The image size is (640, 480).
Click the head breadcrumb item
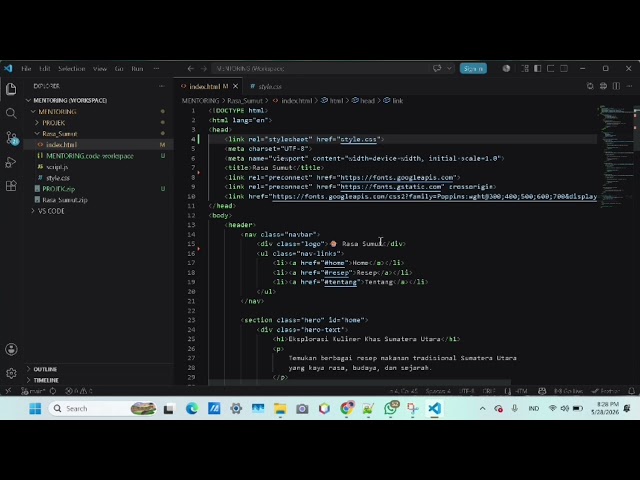(x=363, y=100)
